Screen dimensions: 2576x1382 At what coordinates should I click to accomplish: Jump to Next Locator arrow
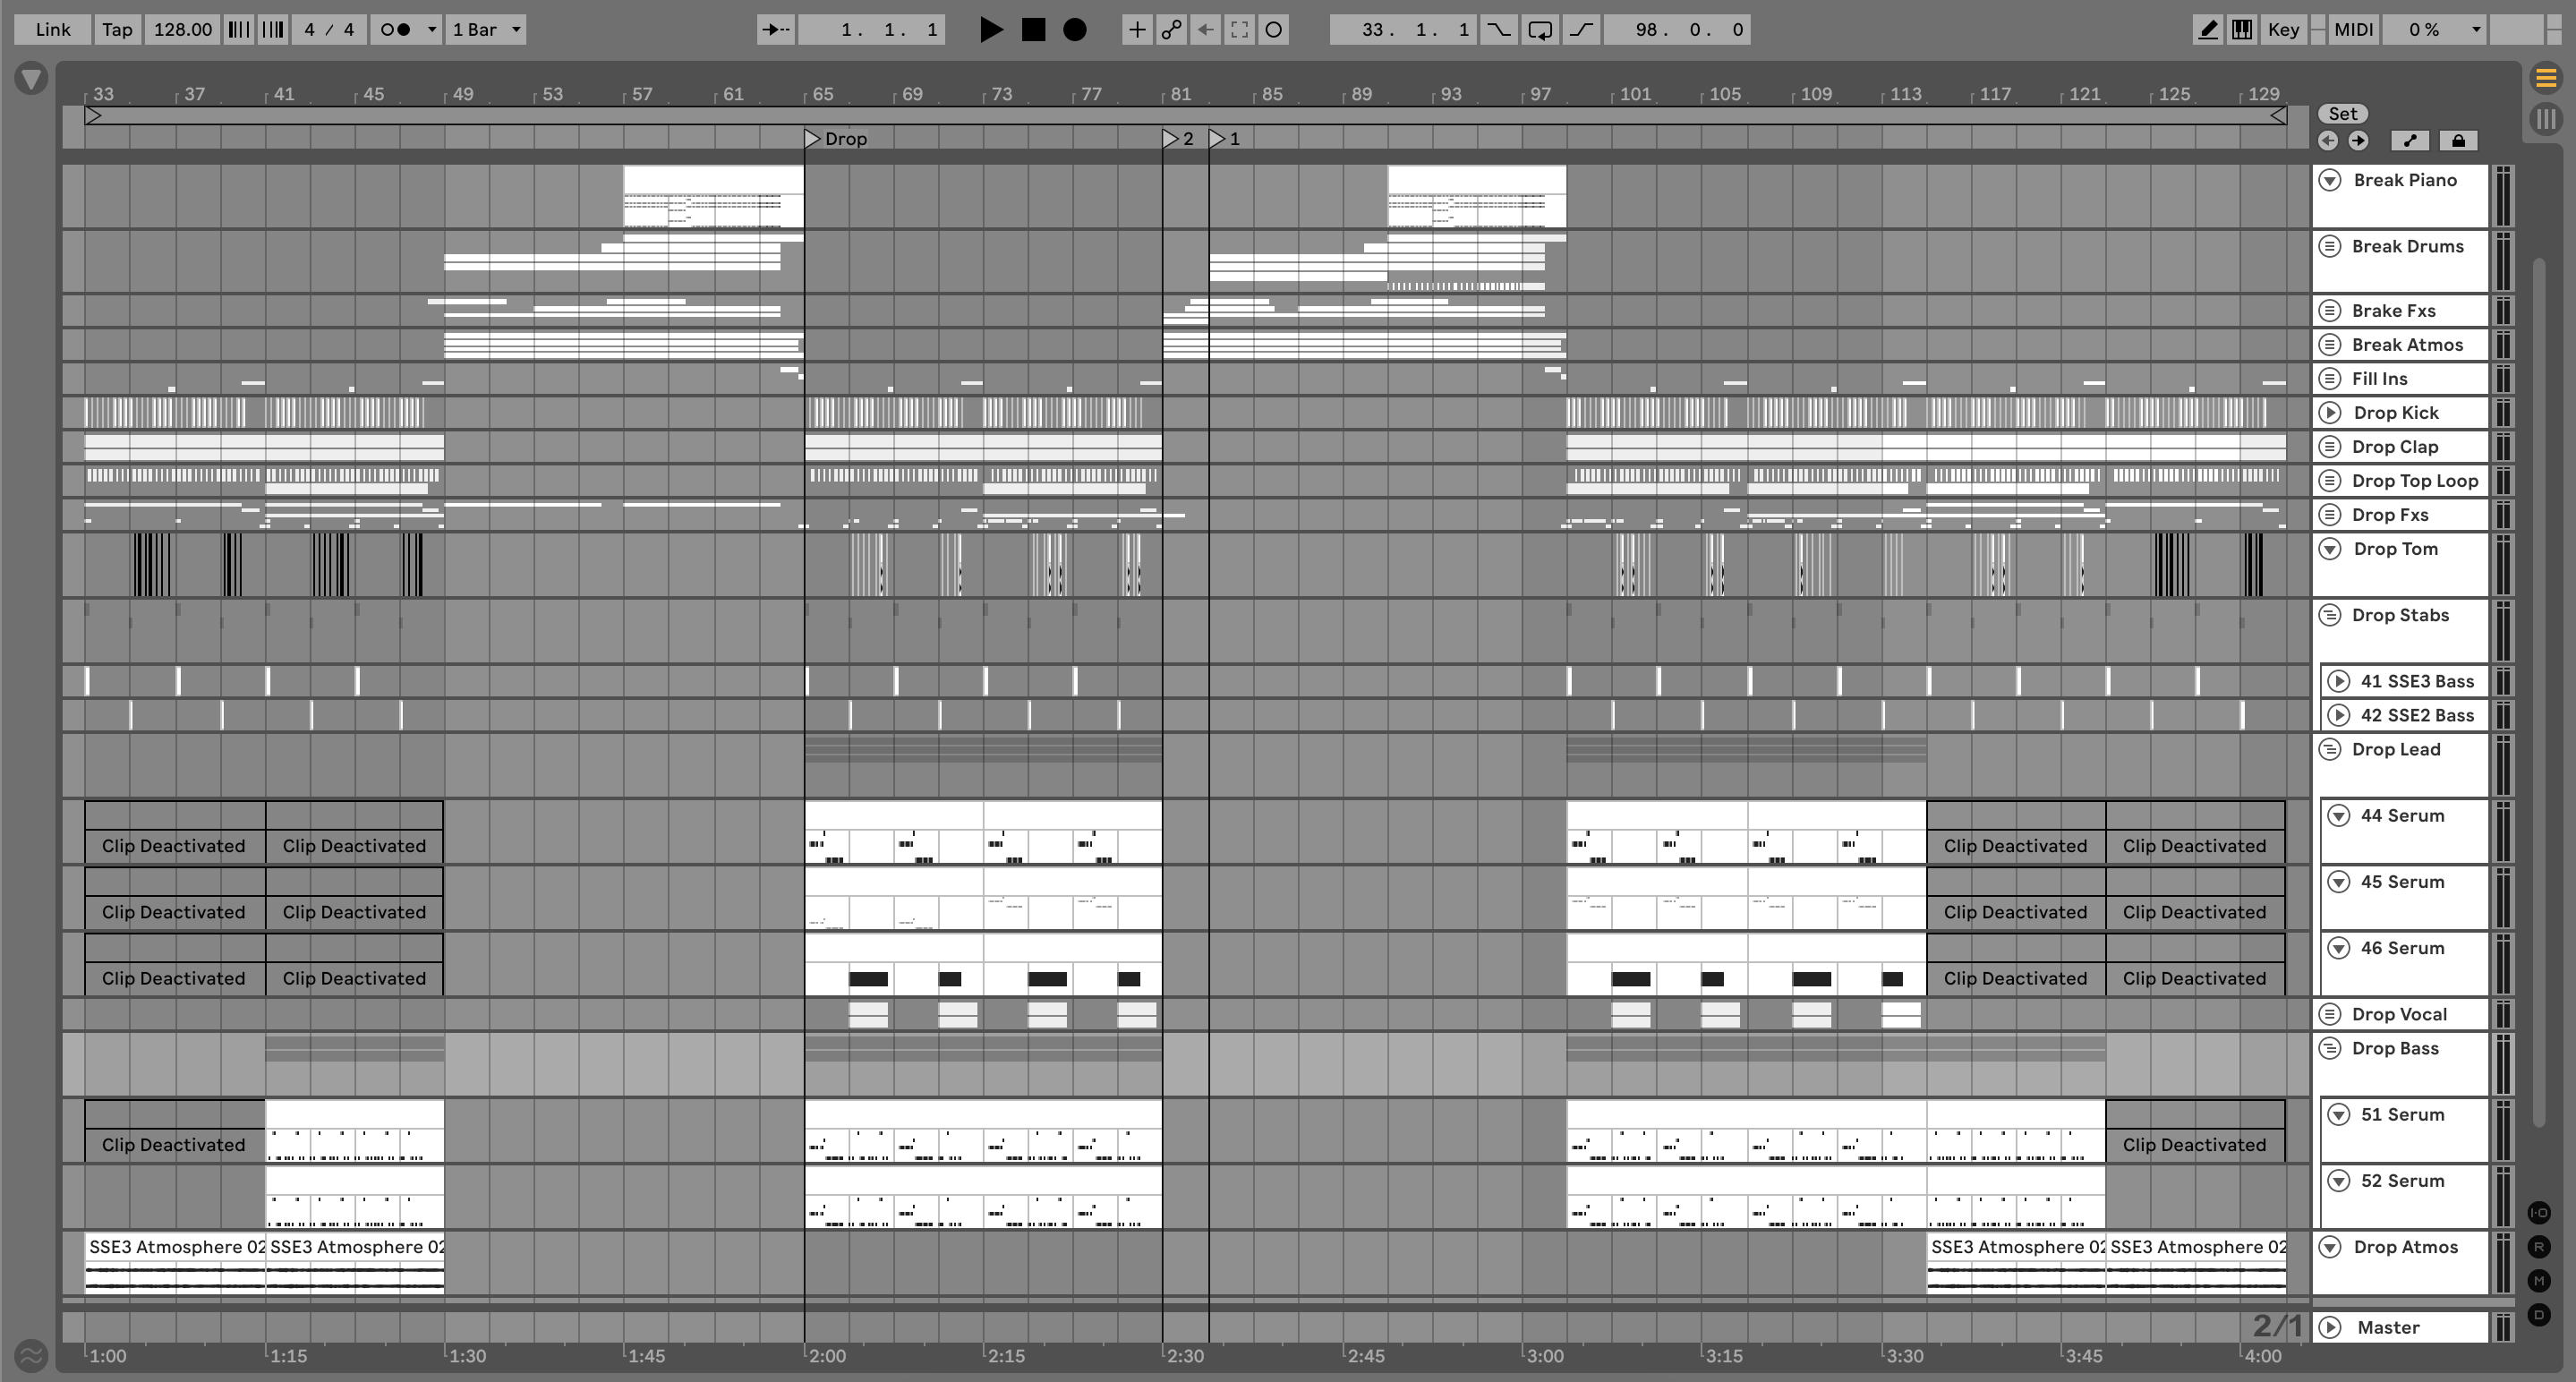(2358, 140)
